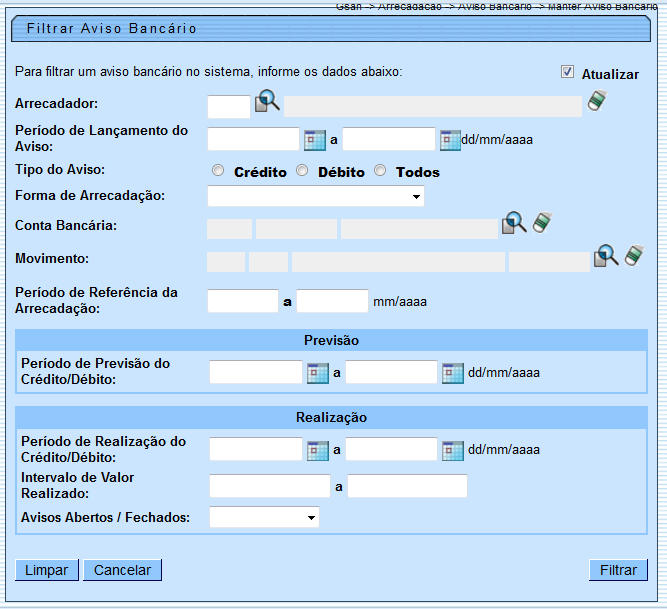Screen dimensions: 667x609
Task: Expand the Forma de Arrecadação dropdown
Action: coord(315,197)
